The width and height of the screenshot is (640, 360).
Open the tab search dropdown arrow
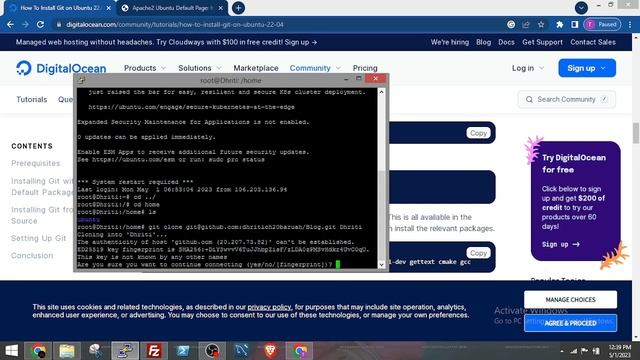click(x=581, y=7)
